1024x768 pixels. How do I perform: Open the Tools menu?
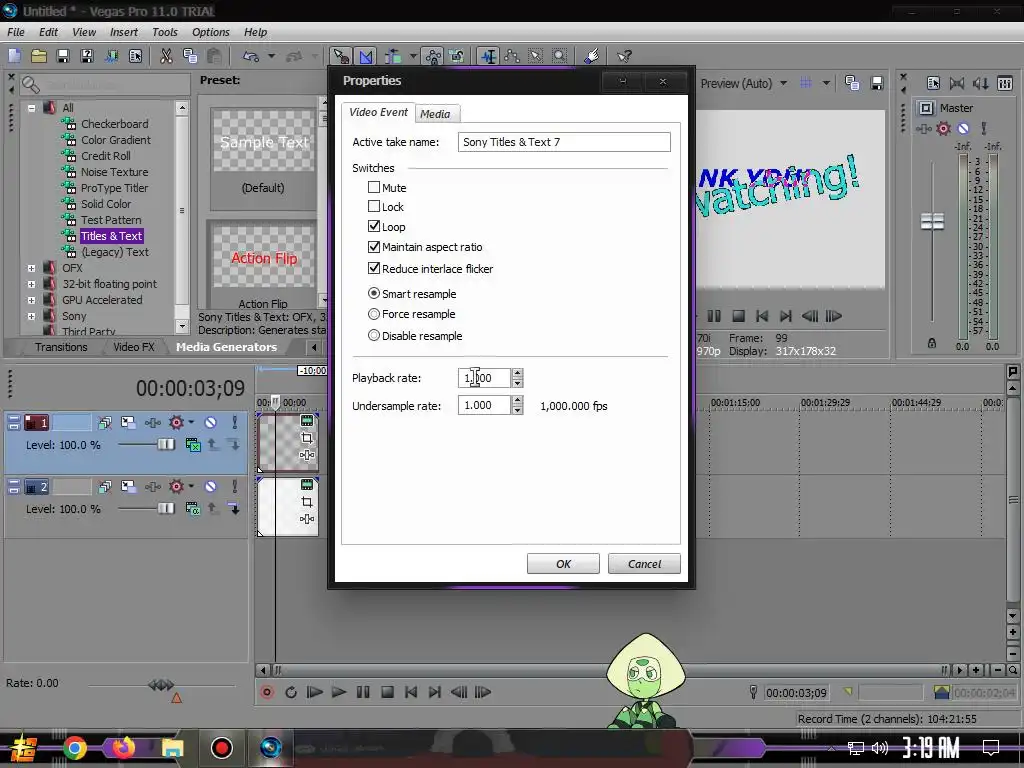coord(165,32)
